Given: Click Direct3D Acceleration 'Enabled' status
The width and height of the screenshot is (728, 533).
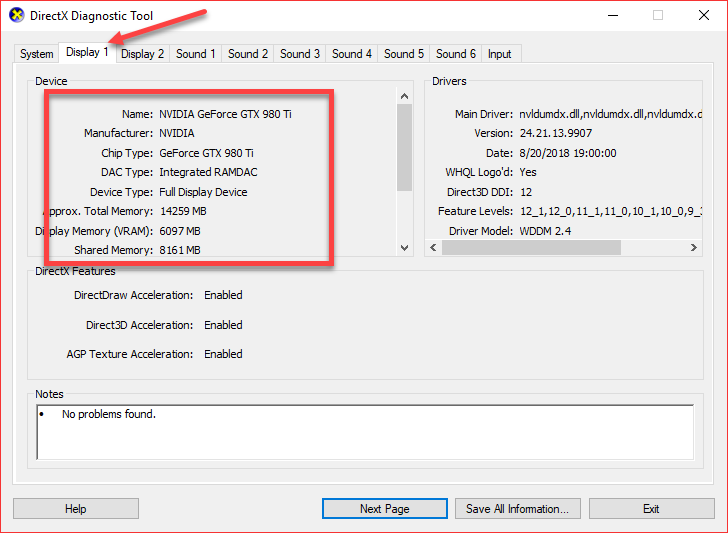Looking at the screenshot, I should (223, 325).
